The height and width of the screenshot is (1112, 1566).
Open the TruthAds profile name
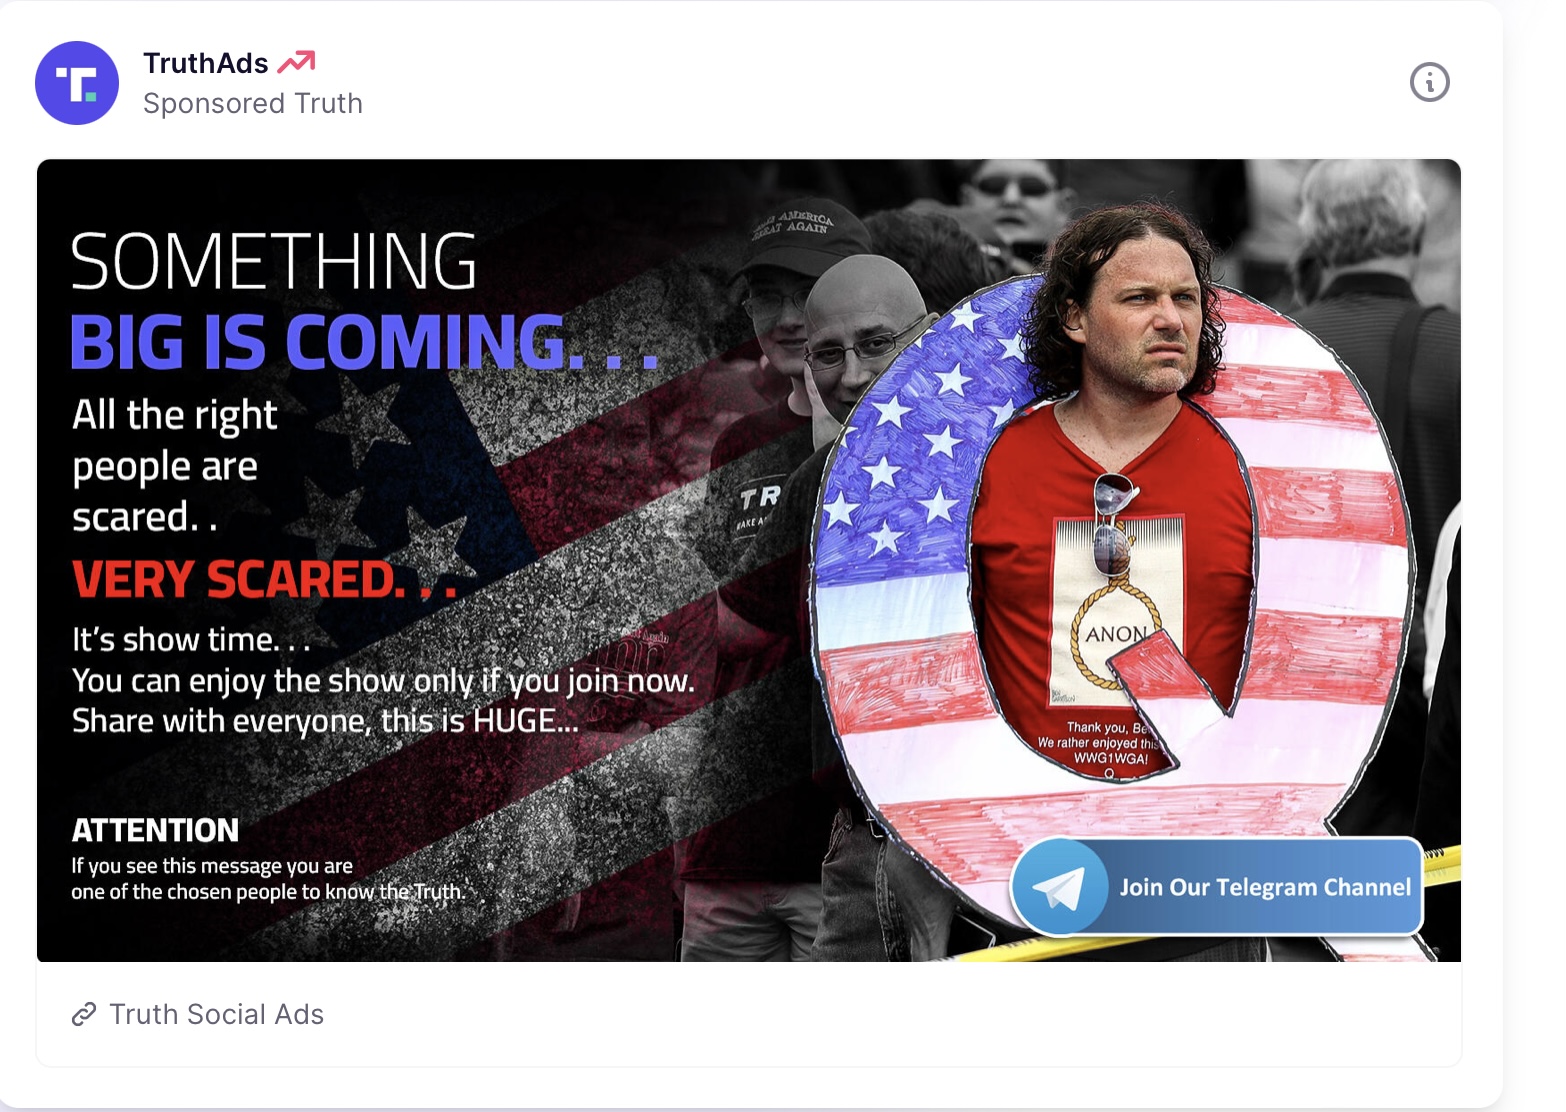click(206, 63)
